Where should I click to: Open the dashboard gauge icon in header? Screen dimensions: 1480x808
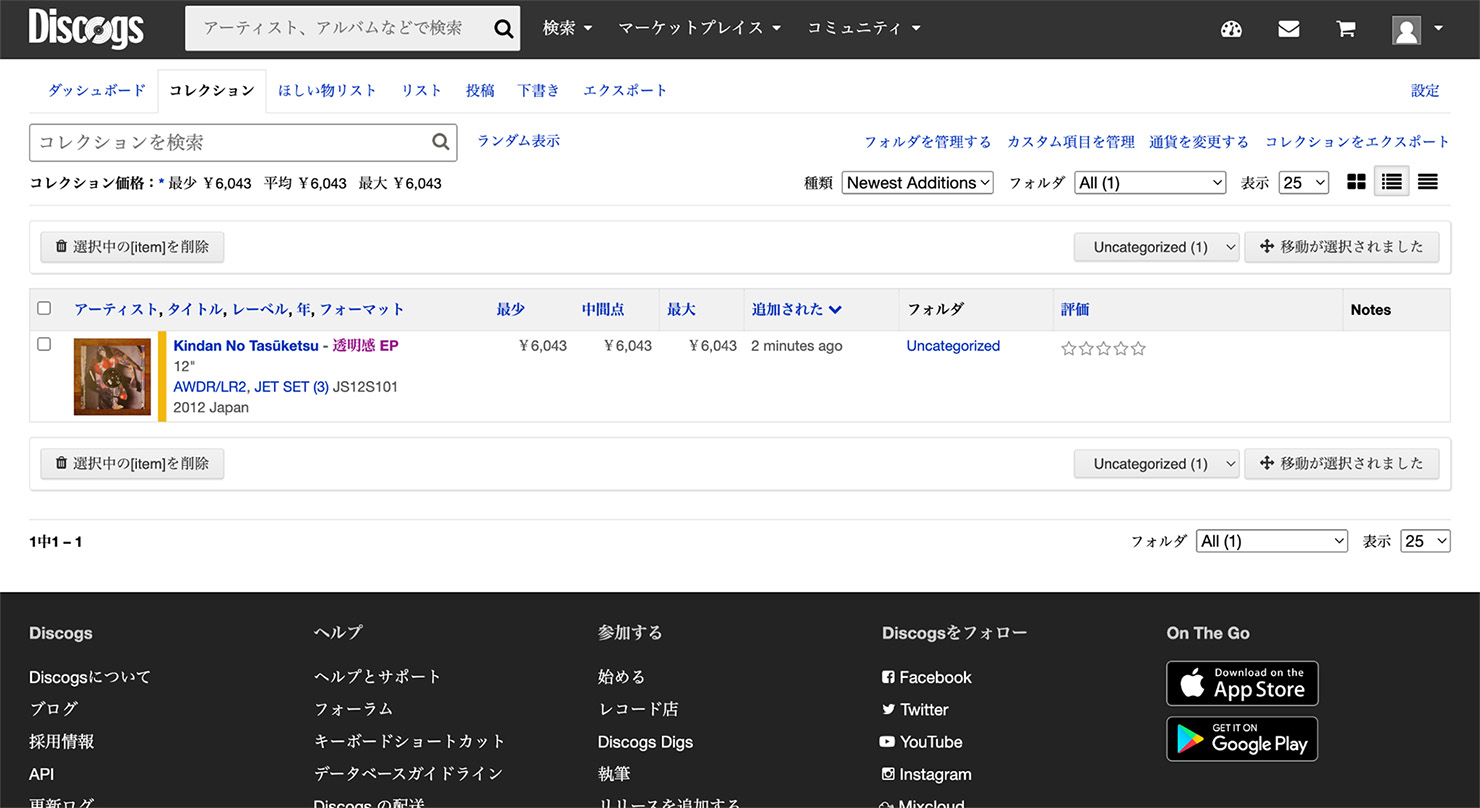tap(1231, 29)
